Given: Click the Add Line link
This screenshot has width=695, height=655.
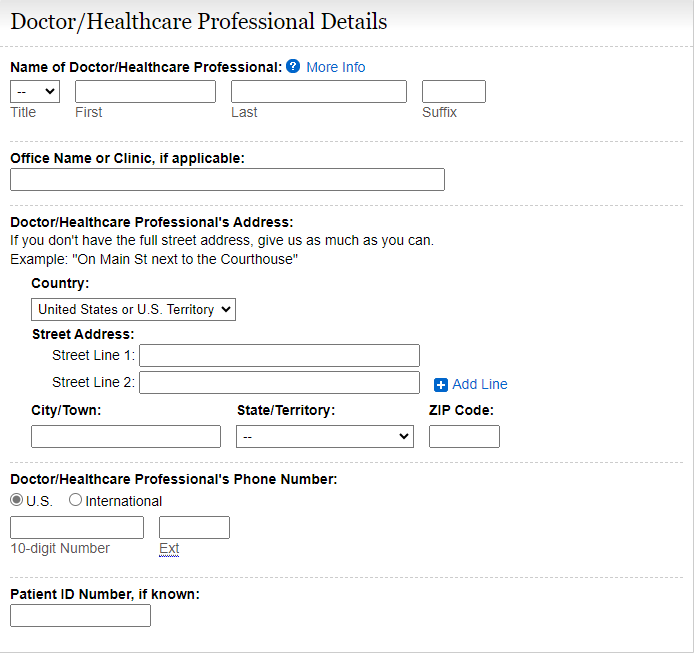Looking at the screenshot, I should tap(480, 384).
